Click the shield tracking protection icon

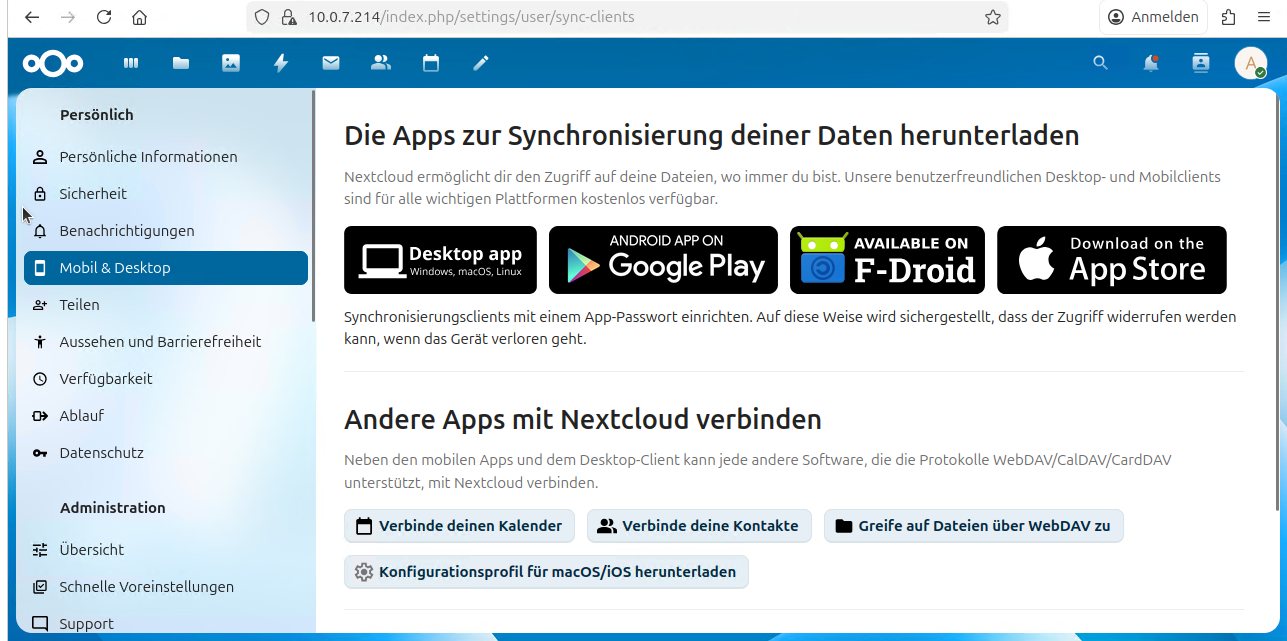262,17
